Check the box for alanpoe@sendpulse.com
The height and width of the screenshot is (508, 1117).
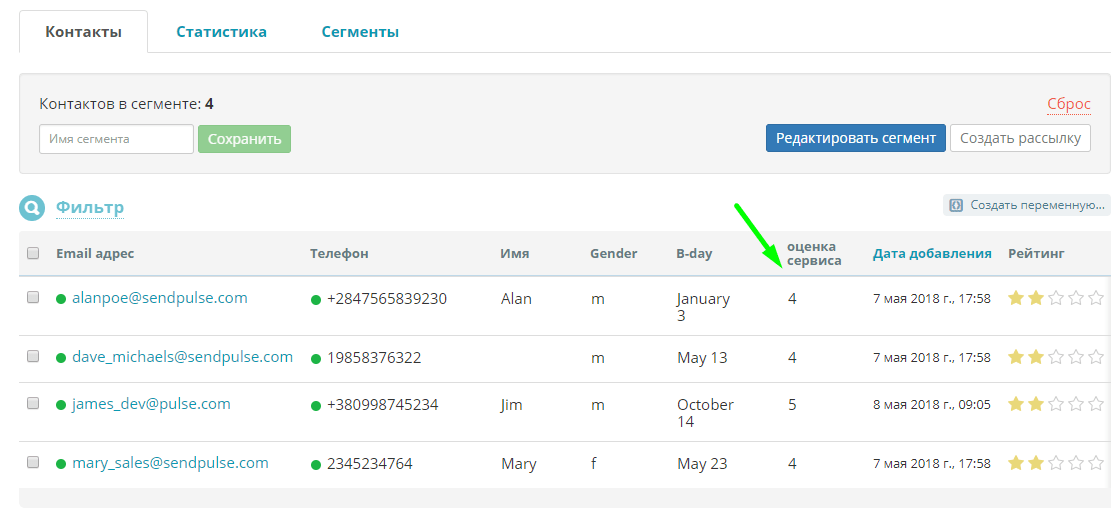pos(33,297)
